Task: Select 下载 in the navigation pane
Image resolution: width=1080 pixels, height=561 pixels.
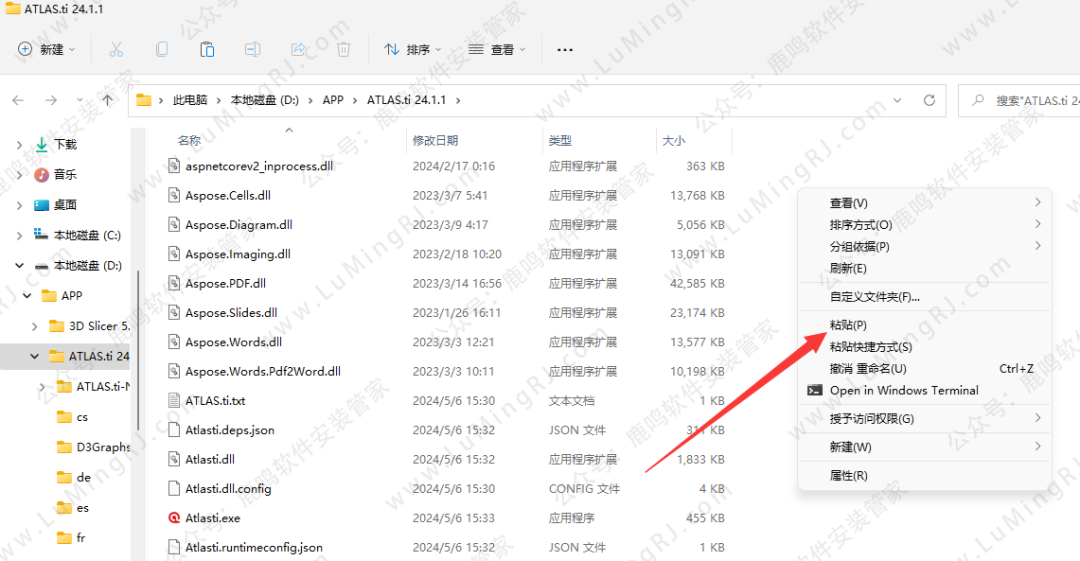Action: (65, 144)
